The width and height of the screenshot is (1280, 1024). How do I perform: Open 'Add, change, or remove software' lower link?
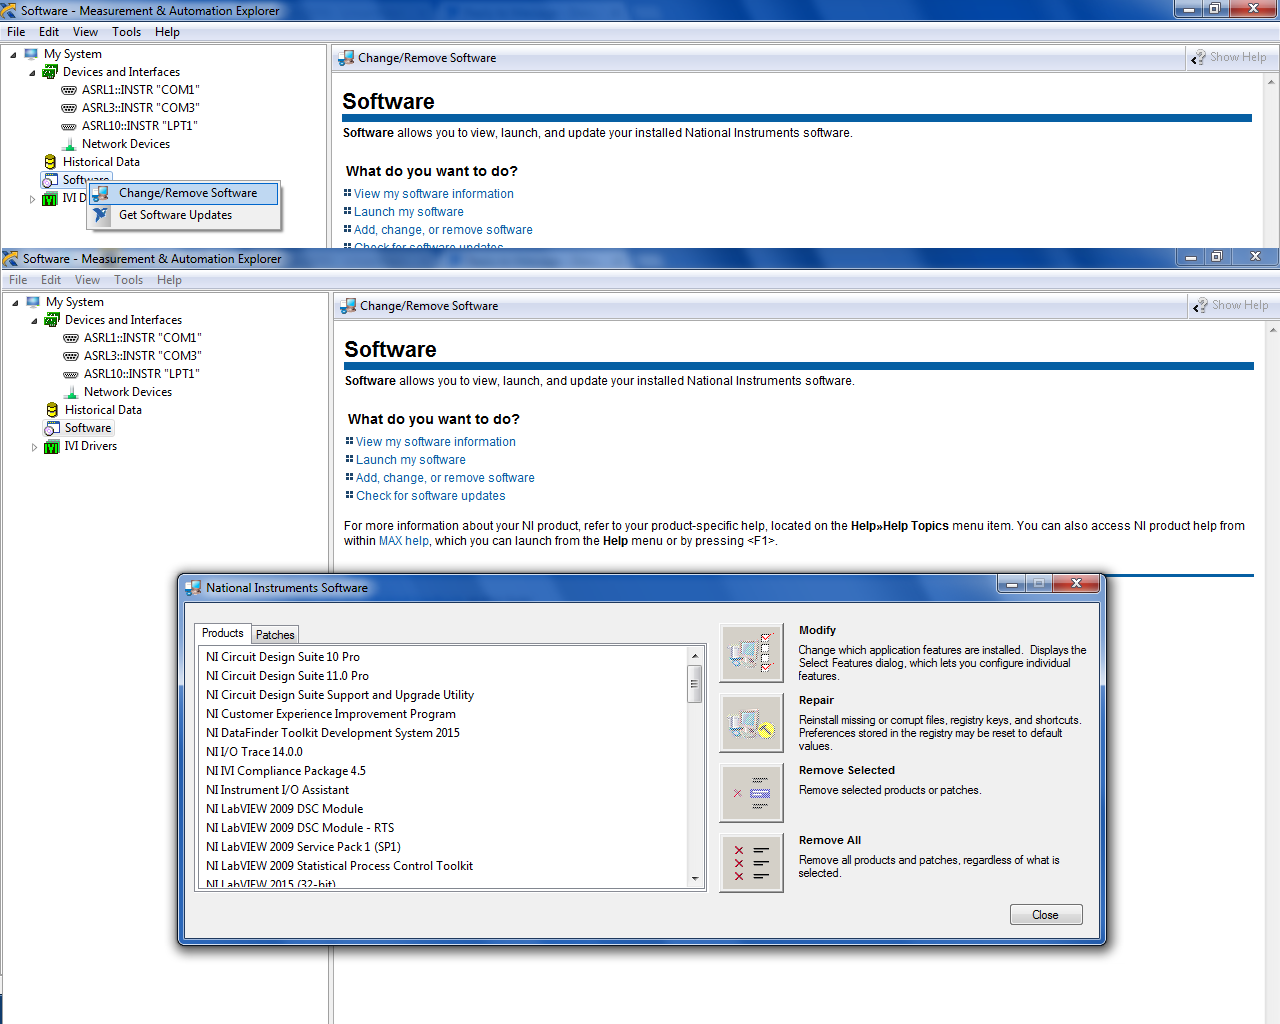tap(445, 478)
